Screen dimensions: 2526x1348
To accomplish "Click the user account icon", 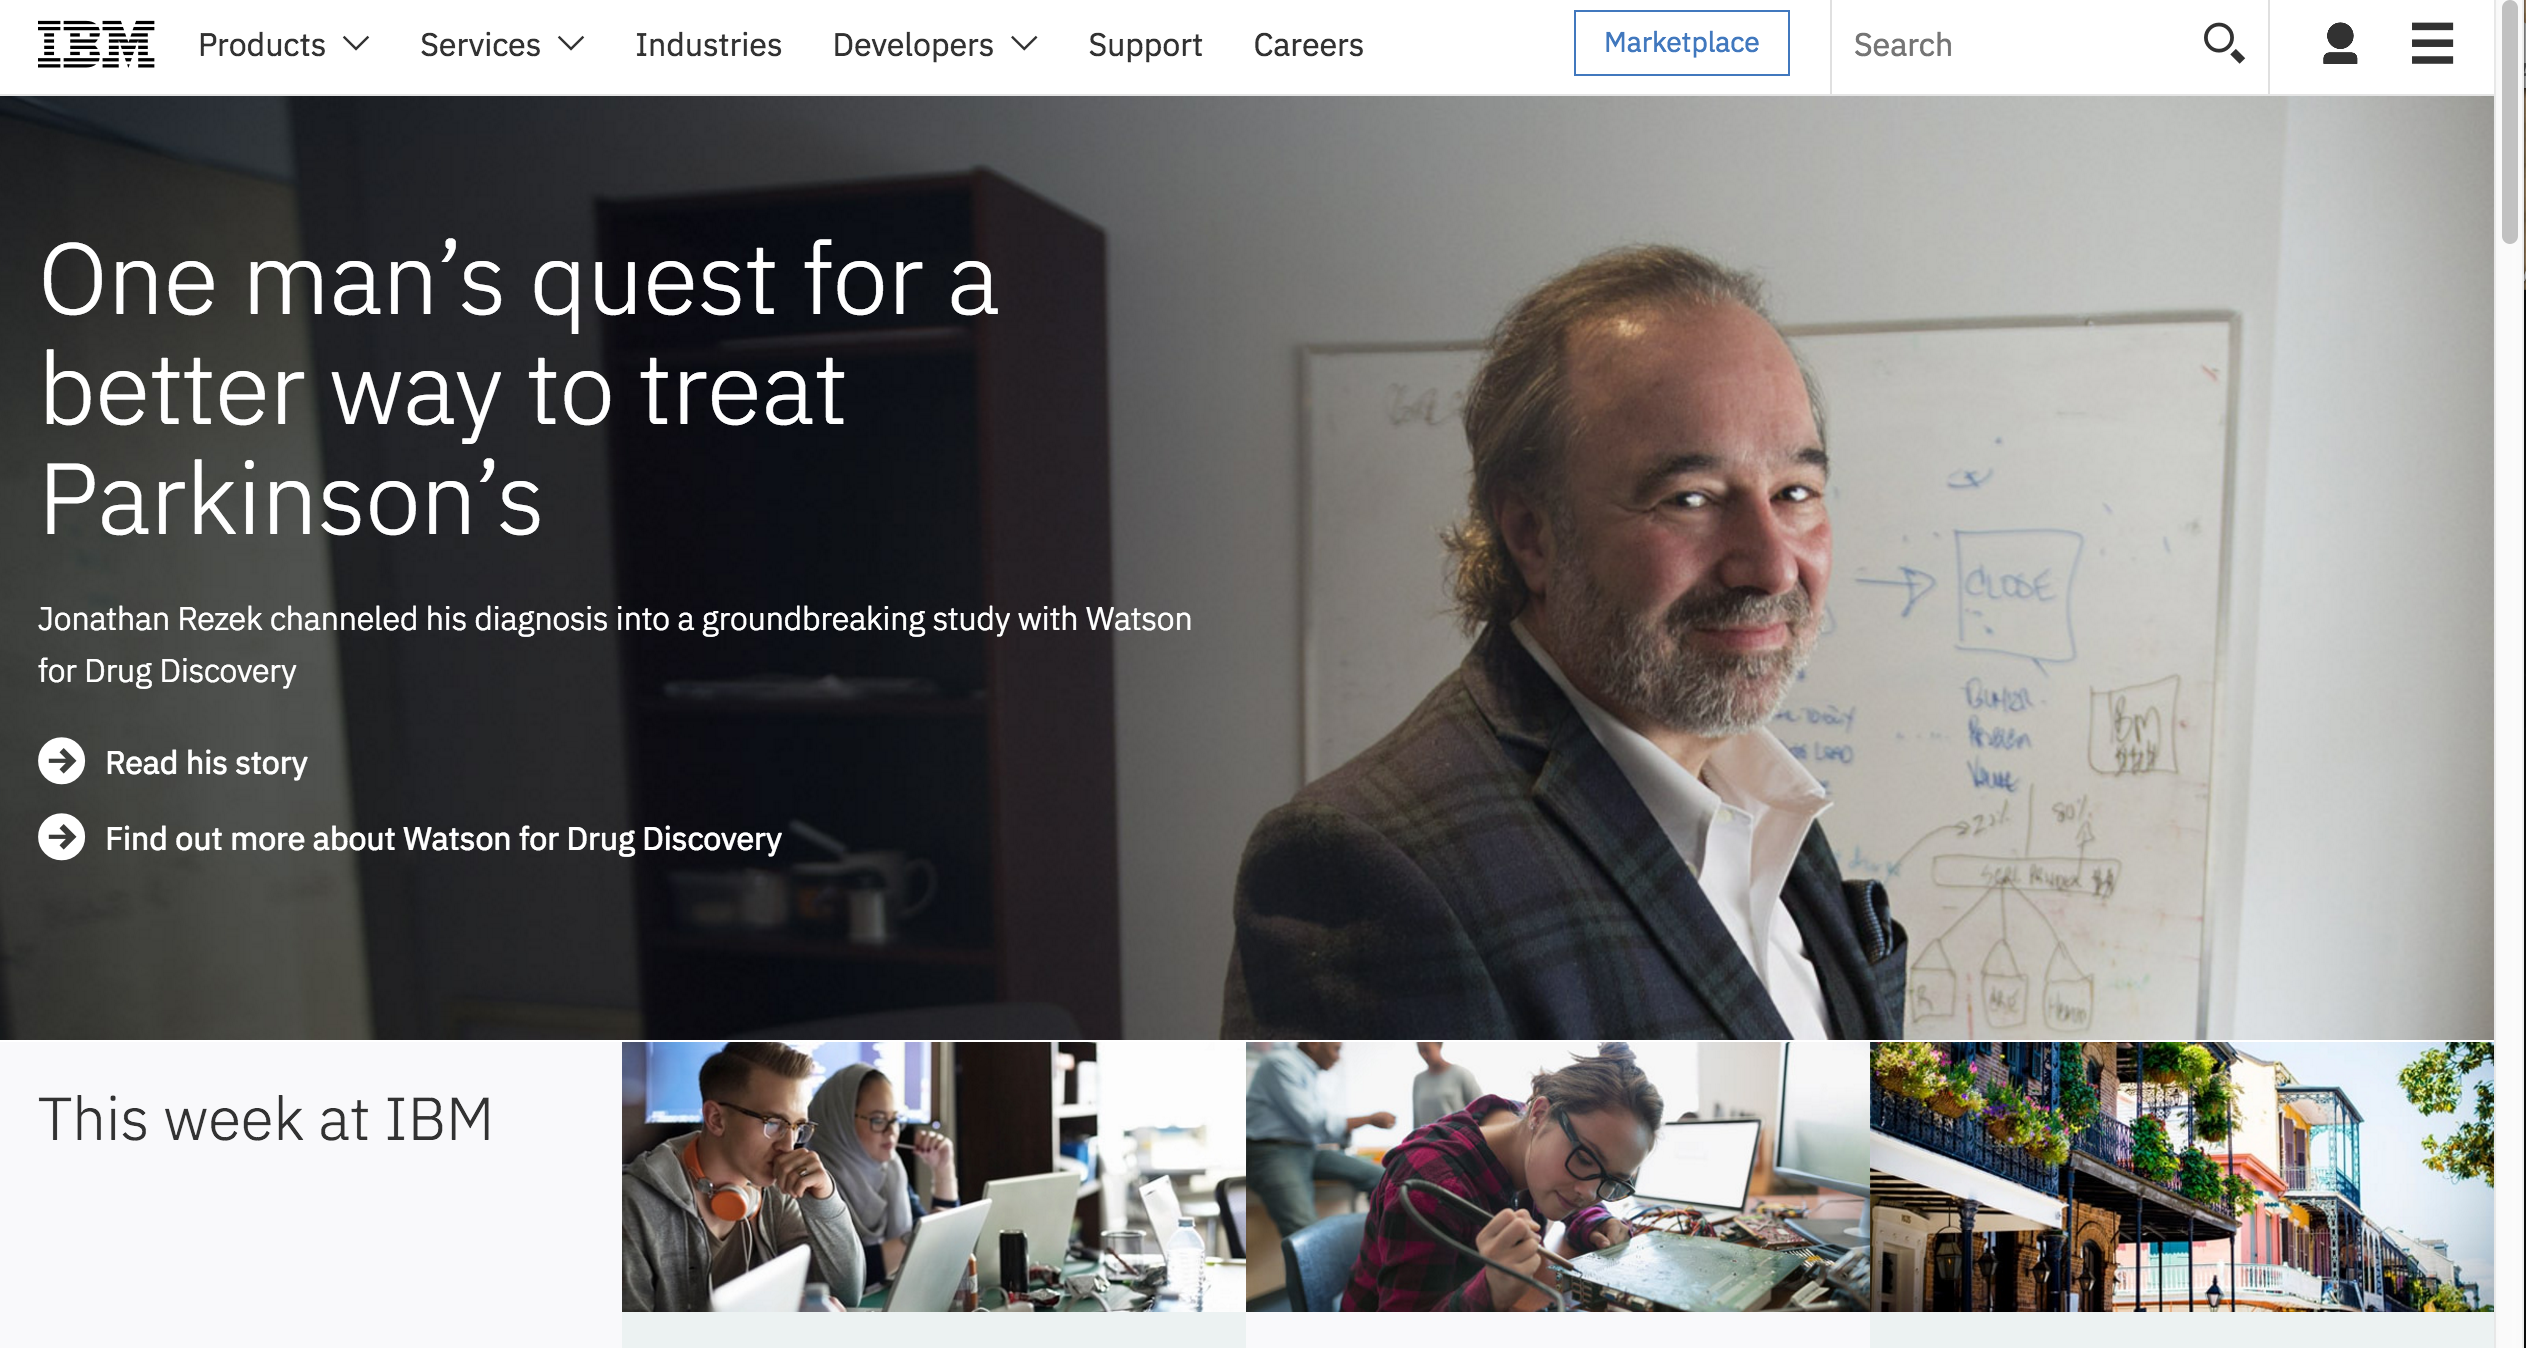I will [x=2337, y=43].
